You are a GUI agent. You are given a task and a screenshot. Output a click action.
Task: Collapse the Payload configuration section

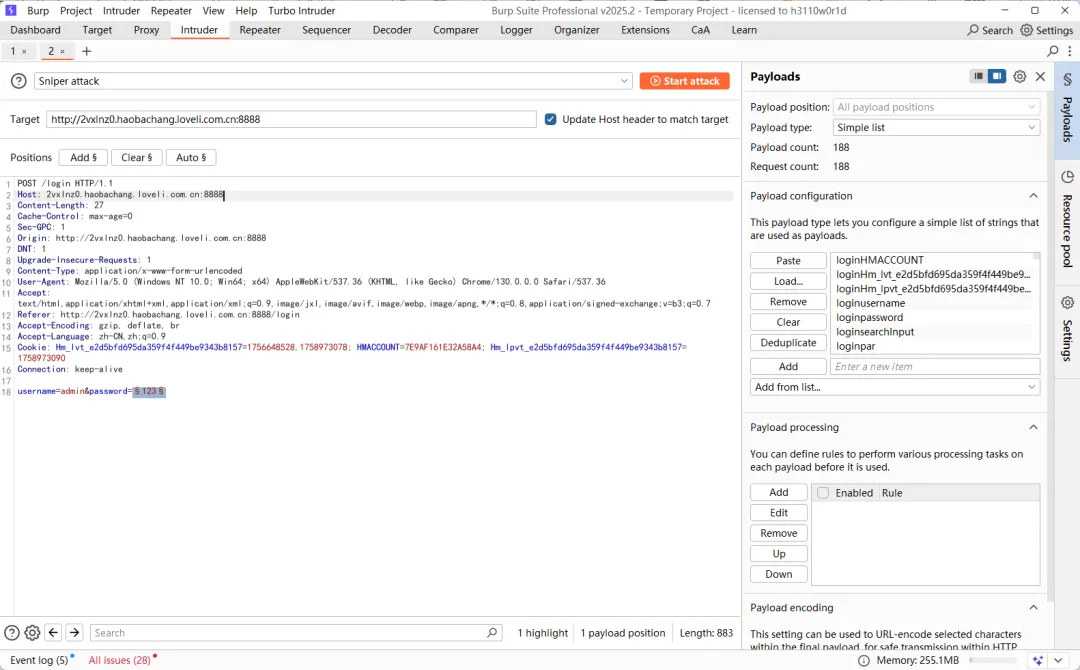tap(1033, 196)
